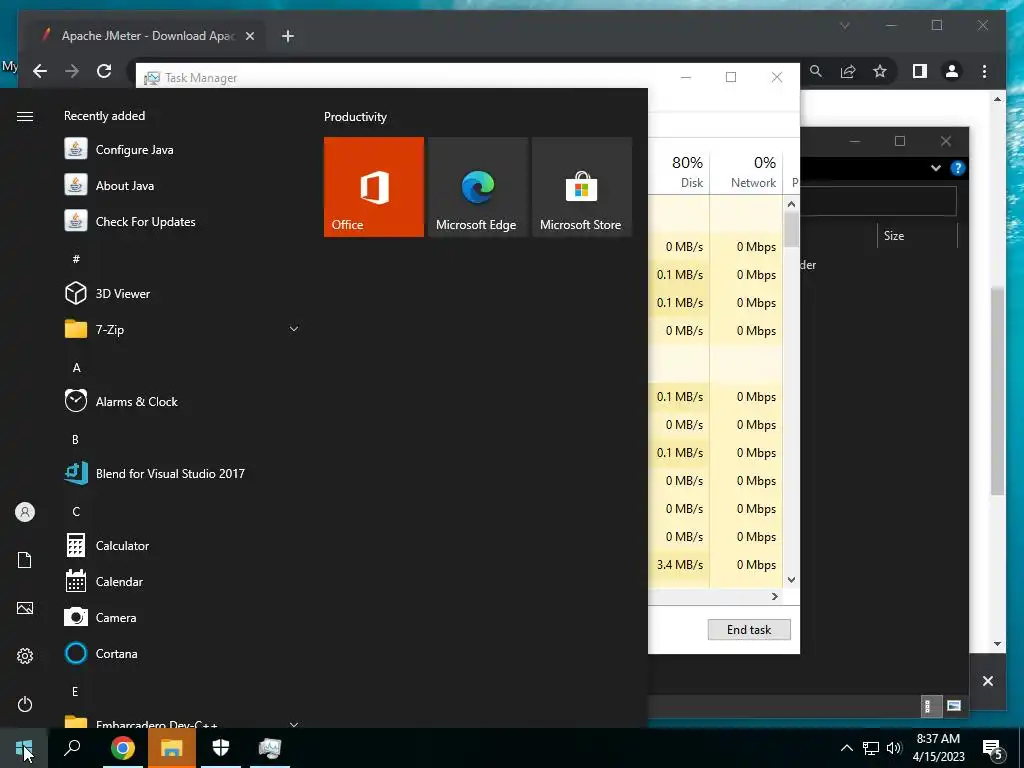
Task: Close the Chrome download bar
Action: click(987, 680)
